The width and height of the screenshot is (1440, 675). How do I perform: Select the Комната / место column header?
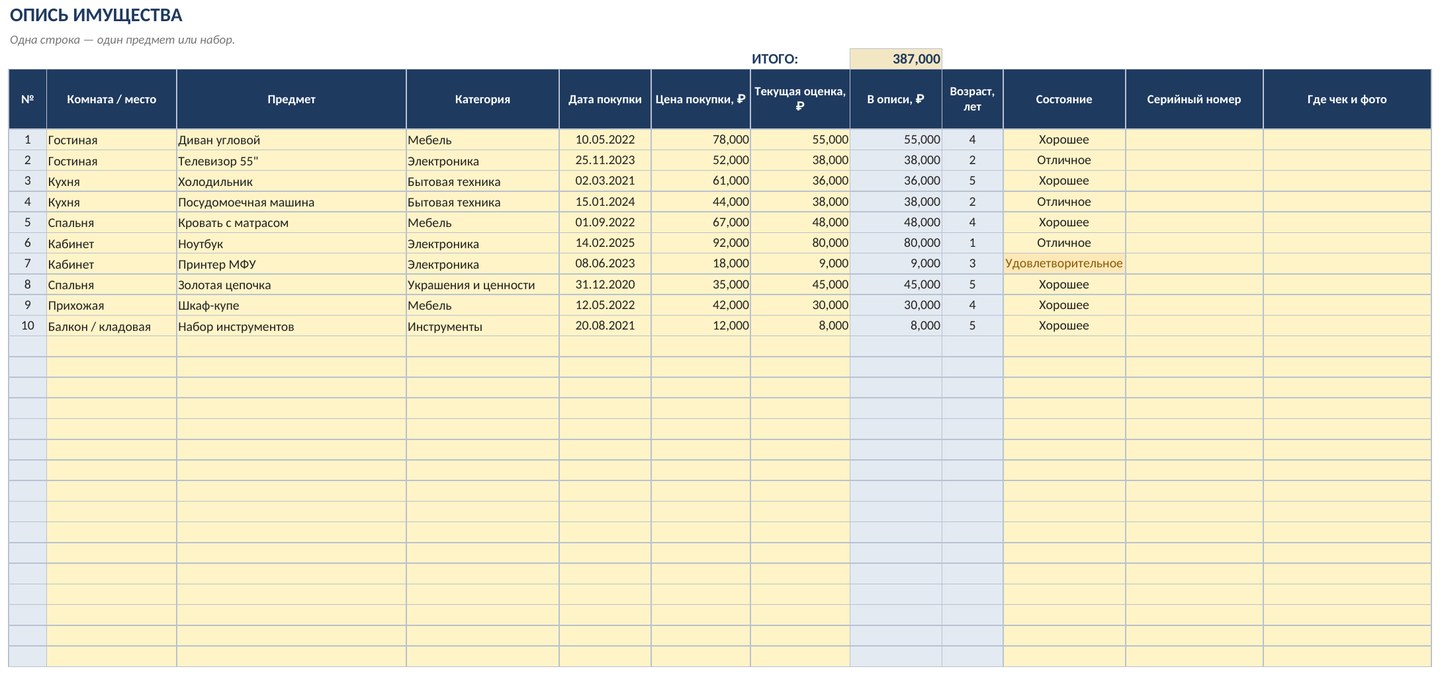tap(111, 99)
